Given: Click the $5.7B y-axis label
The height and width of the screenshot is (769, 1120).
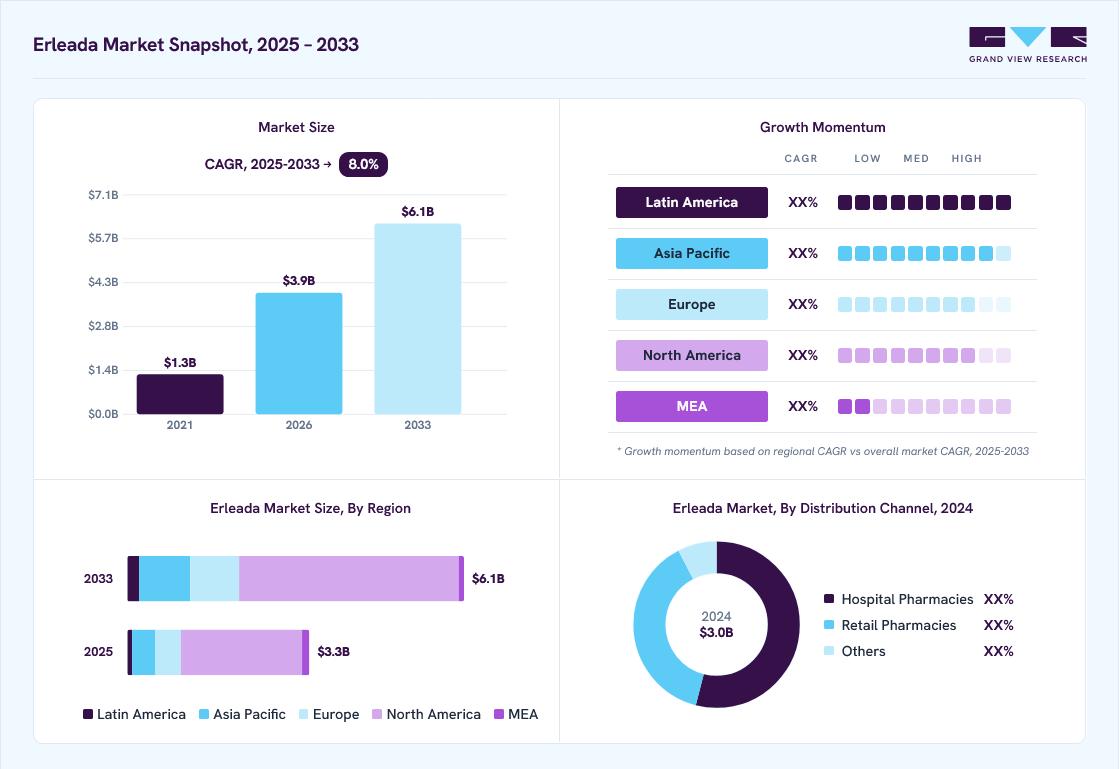Looking at the screenshot, I should [103, 238].
